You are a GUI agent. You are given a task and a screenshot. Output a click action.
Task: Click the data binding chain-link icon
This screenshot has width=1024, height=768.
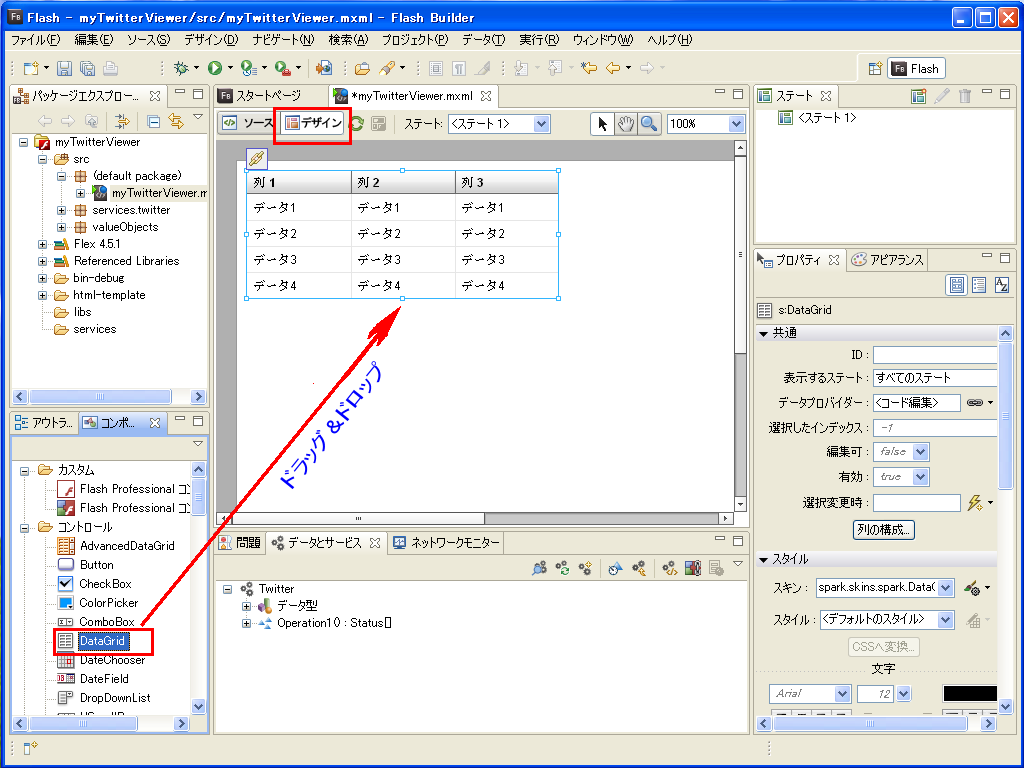[x=974, y=403]
